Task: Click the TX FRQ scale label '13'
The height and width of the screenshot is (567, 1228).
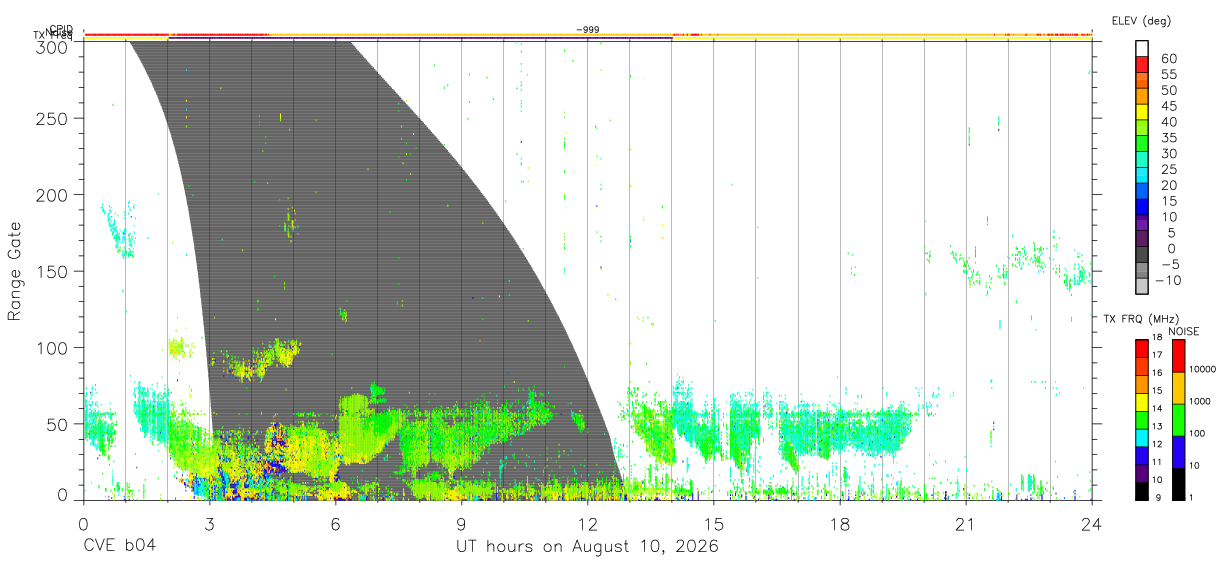Action: (x=1157, y=427)
